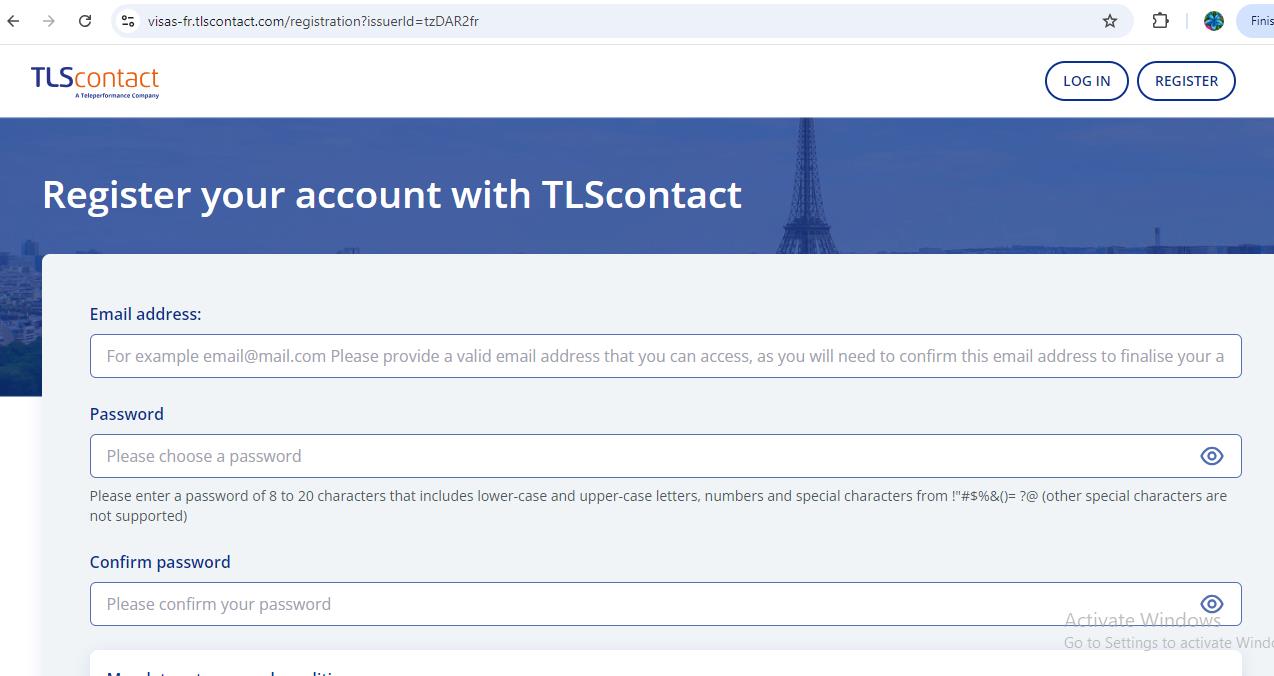This screenshot has width=1274, height=676.
Task: Open the Chrome profile avatar
Action: [1213, 20]
